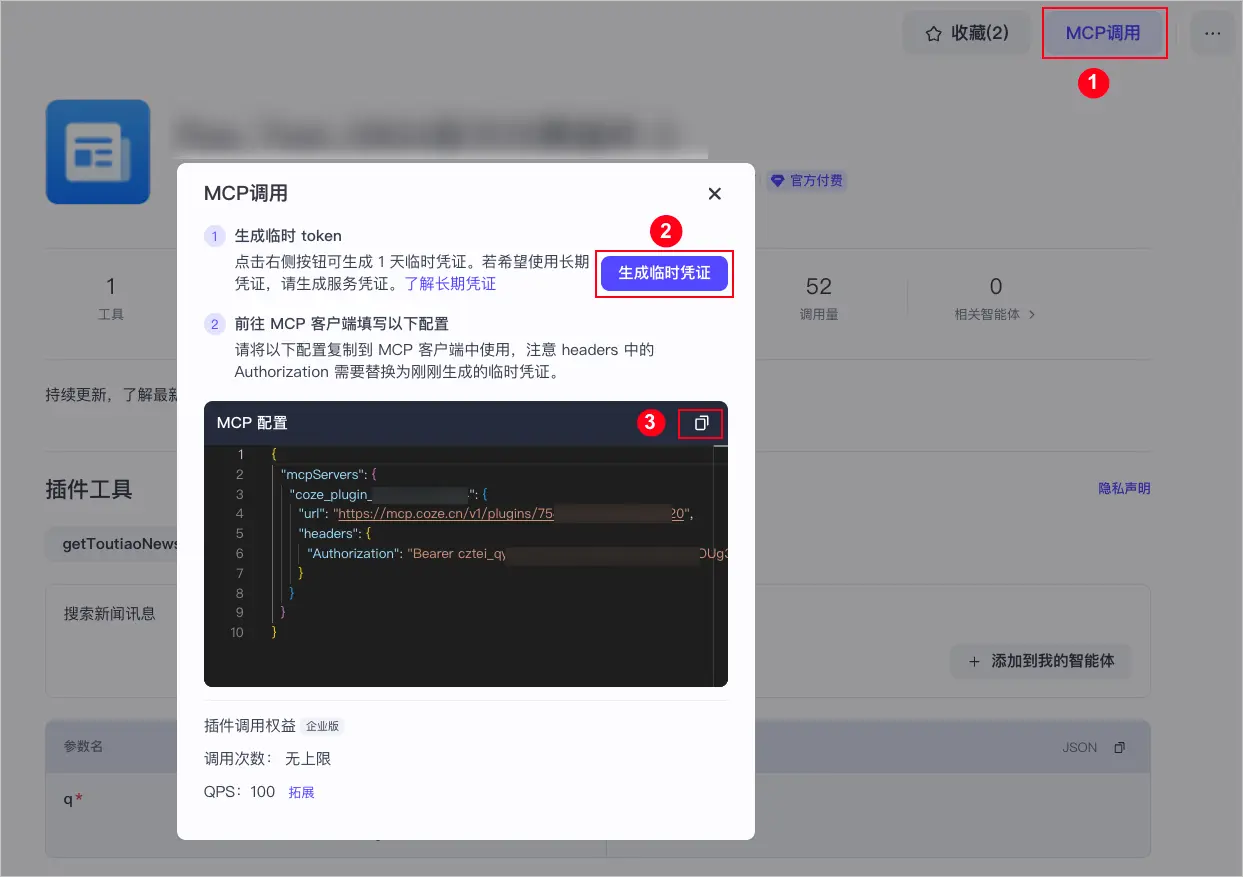Copy the JSON parameters with copy icon
This screenshot has width=1243, height=877.
1119,747
